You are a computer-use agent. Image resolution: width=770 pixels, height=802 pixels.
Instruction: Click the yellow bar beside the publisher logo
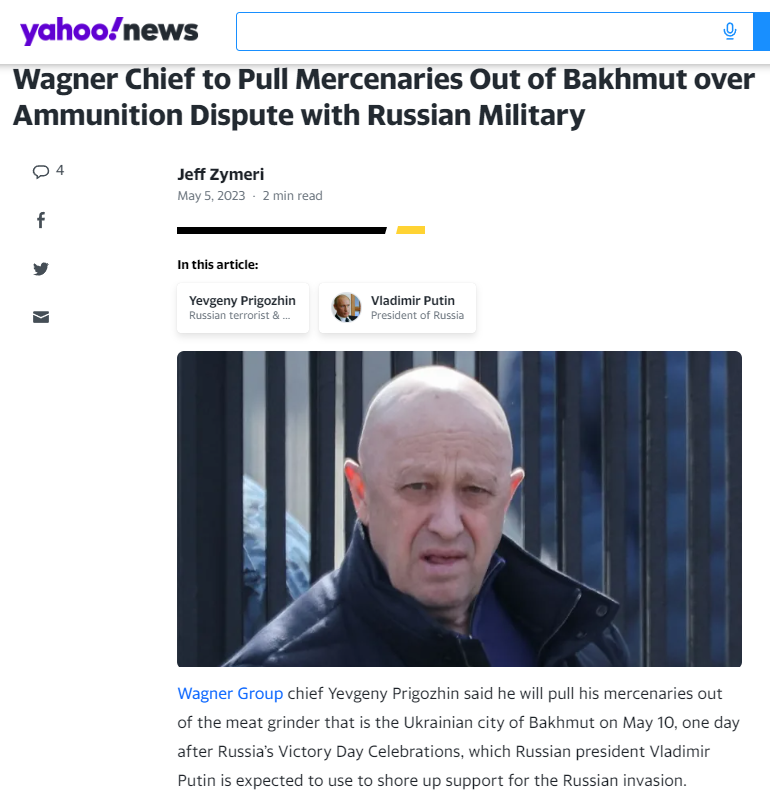[x=411, y=230]
